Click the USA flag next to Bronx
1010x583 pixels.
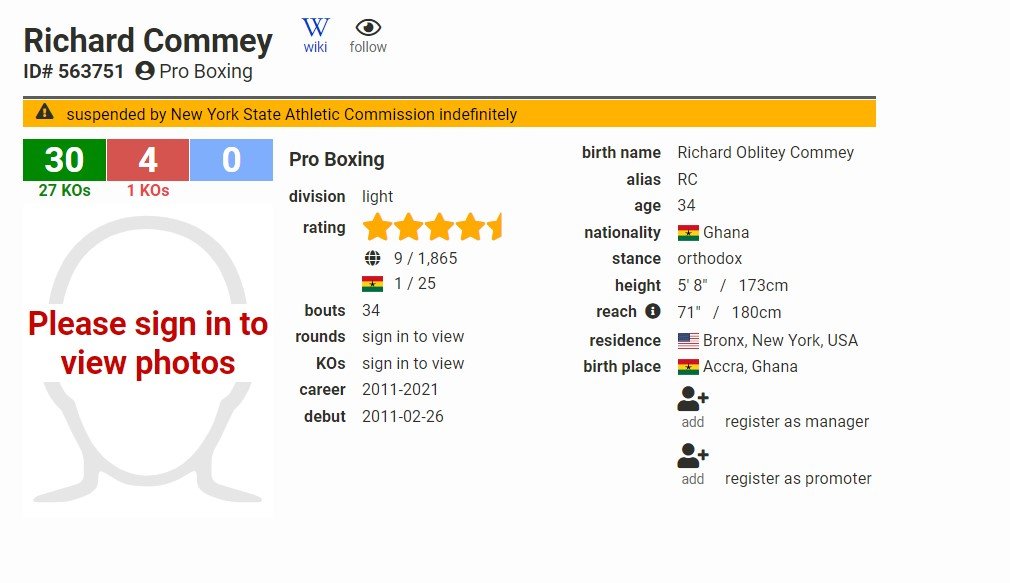688,341
